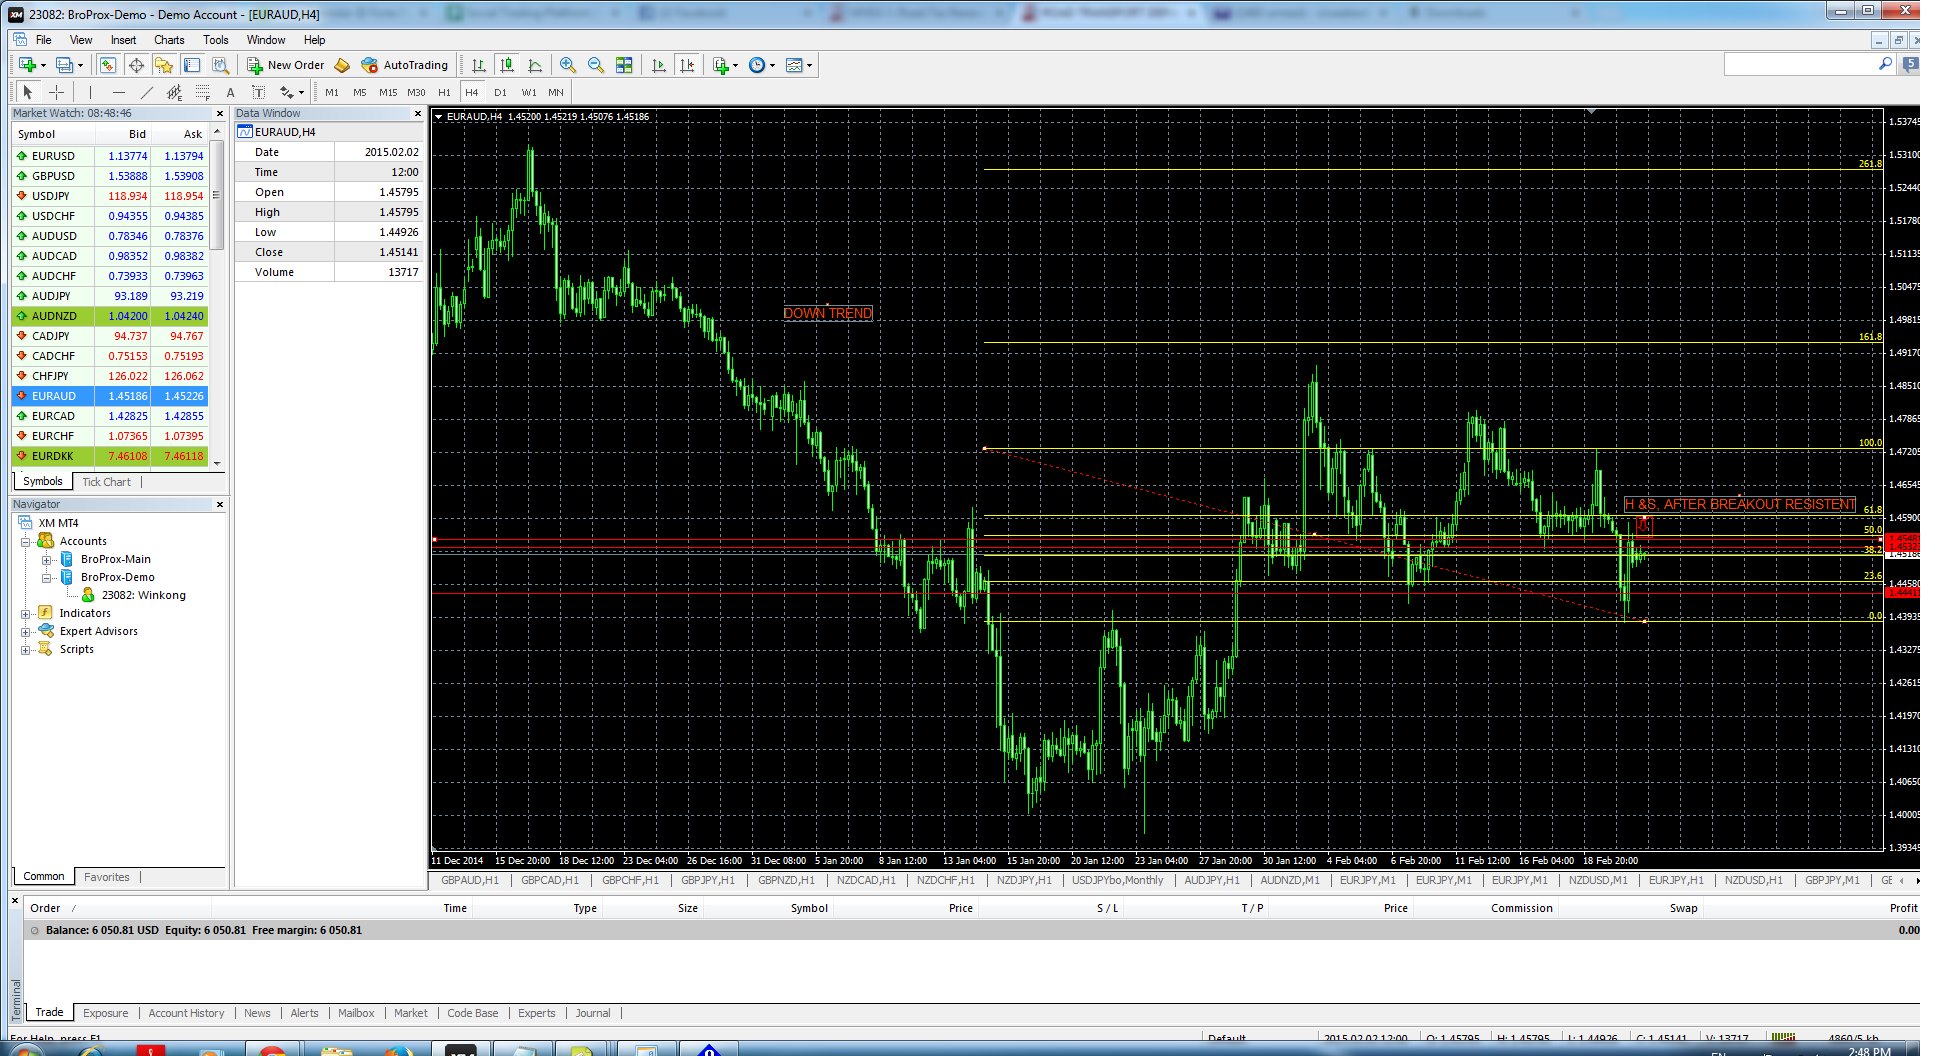Expand the Indicators tree node

[x=26, y=613]
